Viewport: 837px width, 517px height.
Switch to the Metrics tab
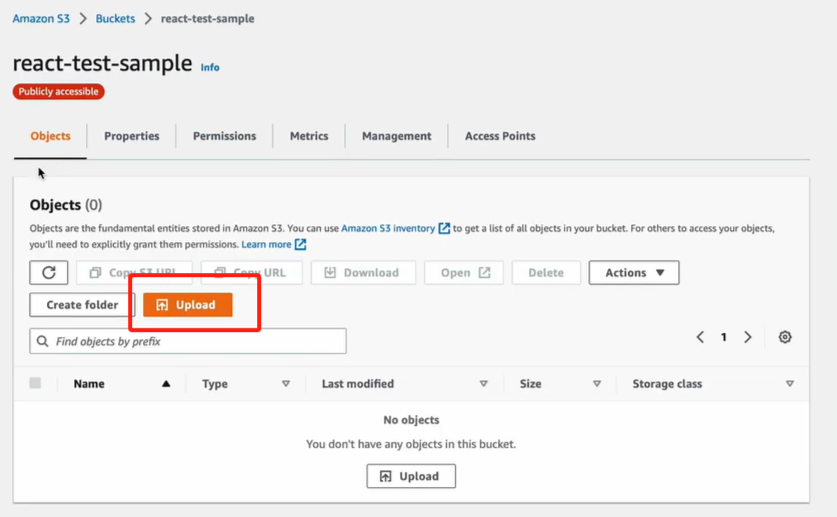pyautogui.click(x=309, y=136)
